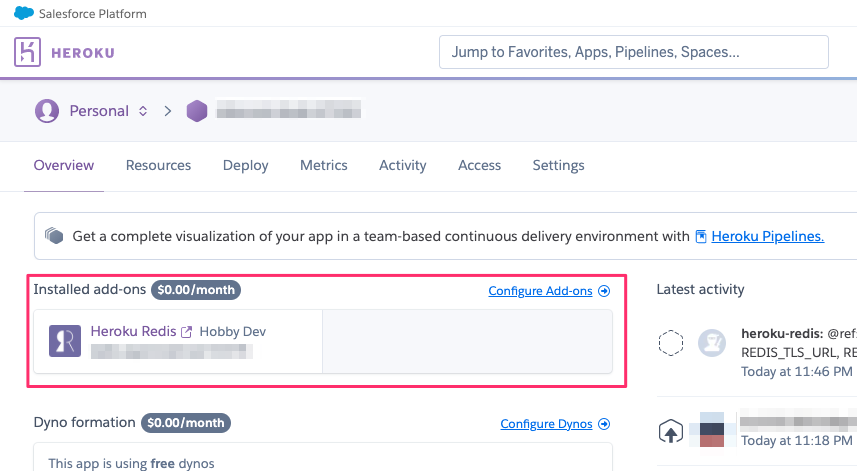Image resolution: width=857 pixels, height=471 pixels.
Task: Click the Installed add-ons $0.00/month badge
Action: [196, 290]
